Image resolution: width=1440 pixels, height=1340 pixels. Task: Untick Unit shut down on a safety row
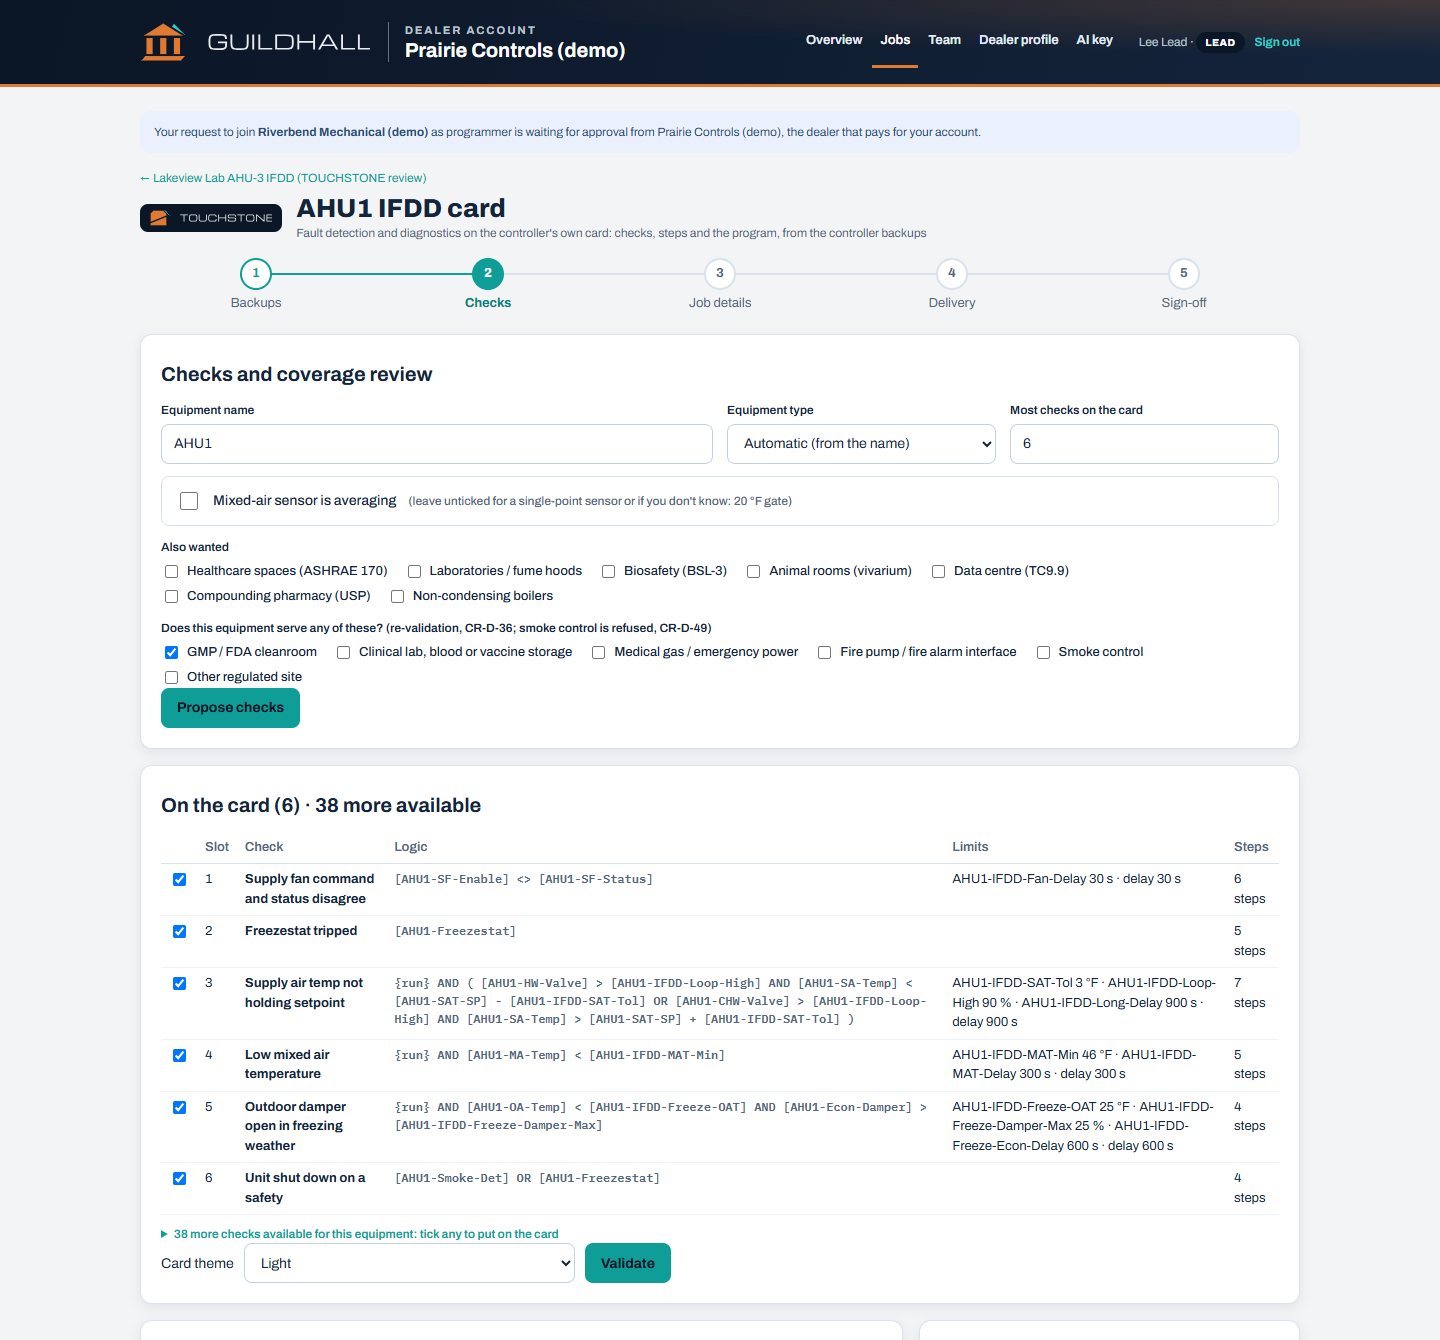click(180, 1178)
